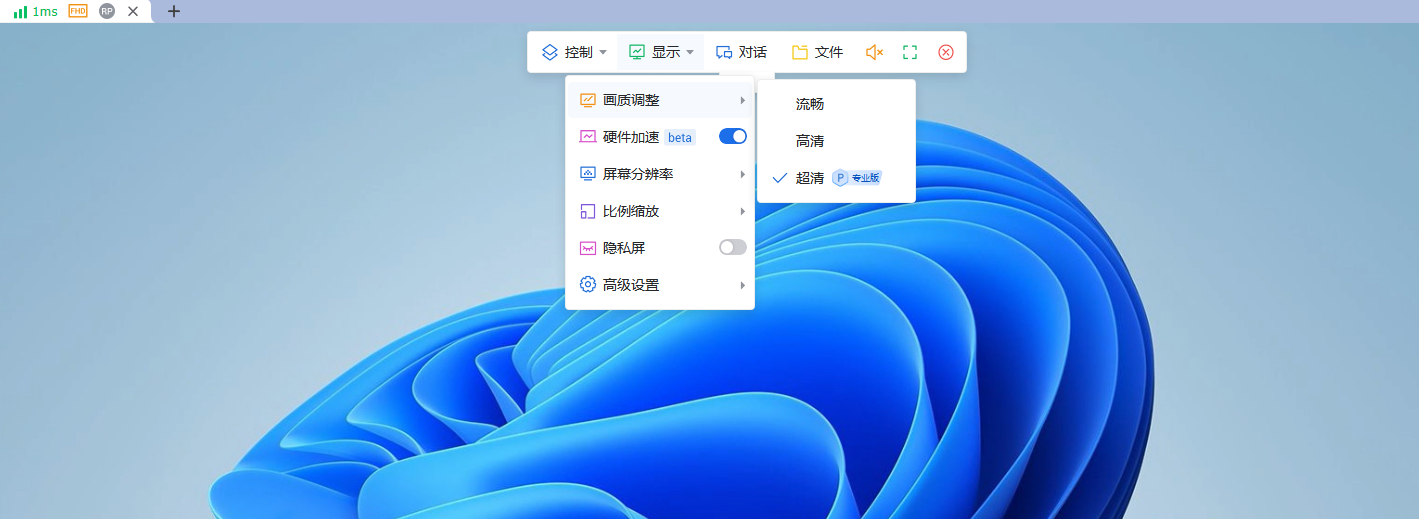Expand the 屏幕分辨率 submenu arrow

pos(743,174)
